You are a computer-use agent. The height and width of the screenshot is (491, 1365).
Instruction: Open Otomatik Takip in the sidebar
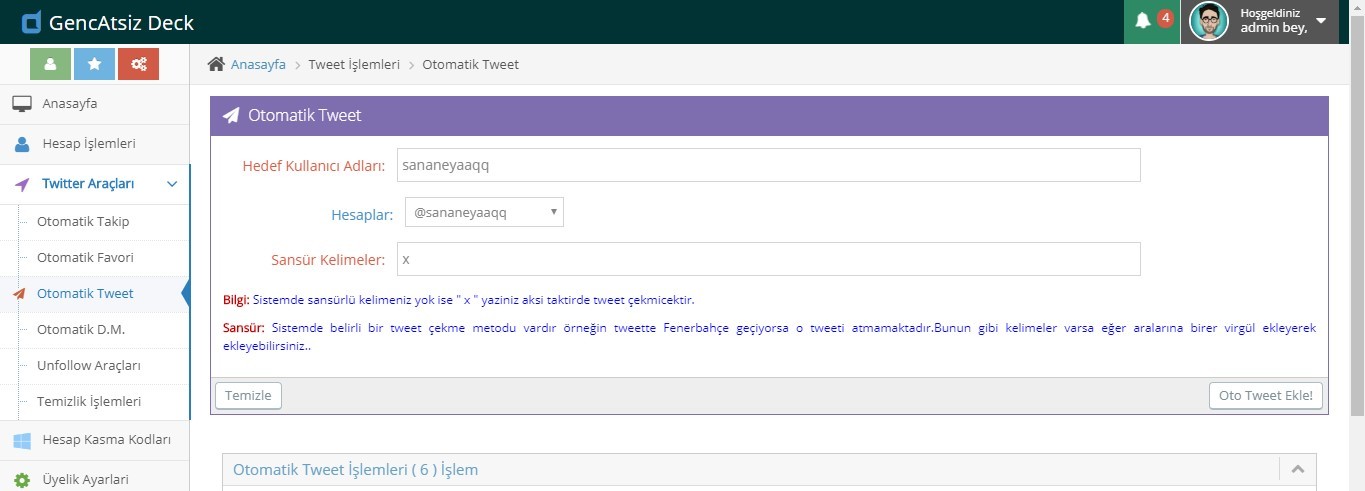click(x=83, y=222)
